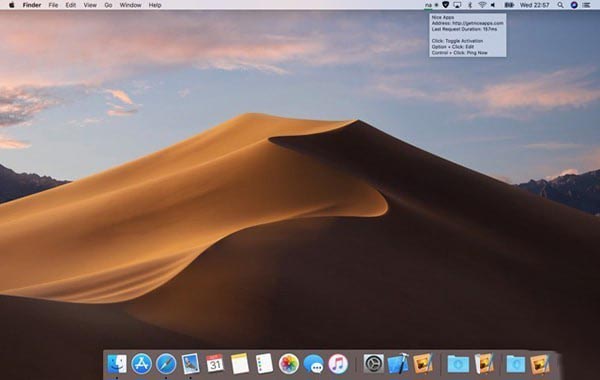Open the Photos app in the Dock
Screen dimensions: 600x380
tap(289, 364)
